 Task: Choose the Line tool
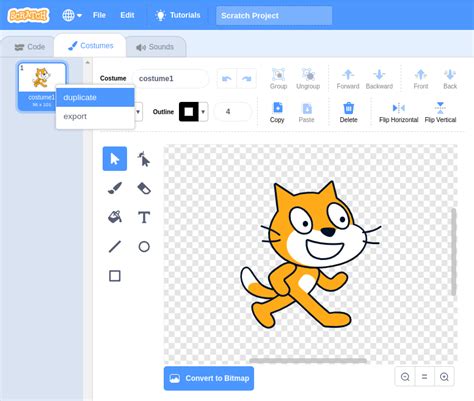(x=115, y=247)
